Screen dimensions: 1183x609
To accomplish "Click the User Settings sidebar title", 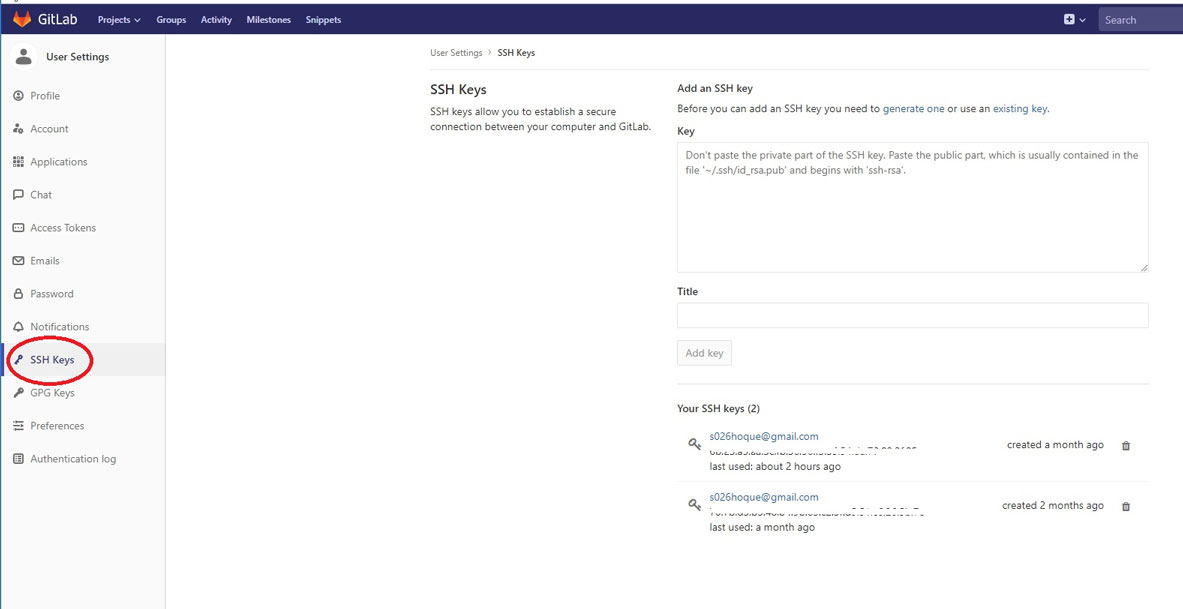I will [77, 57].
